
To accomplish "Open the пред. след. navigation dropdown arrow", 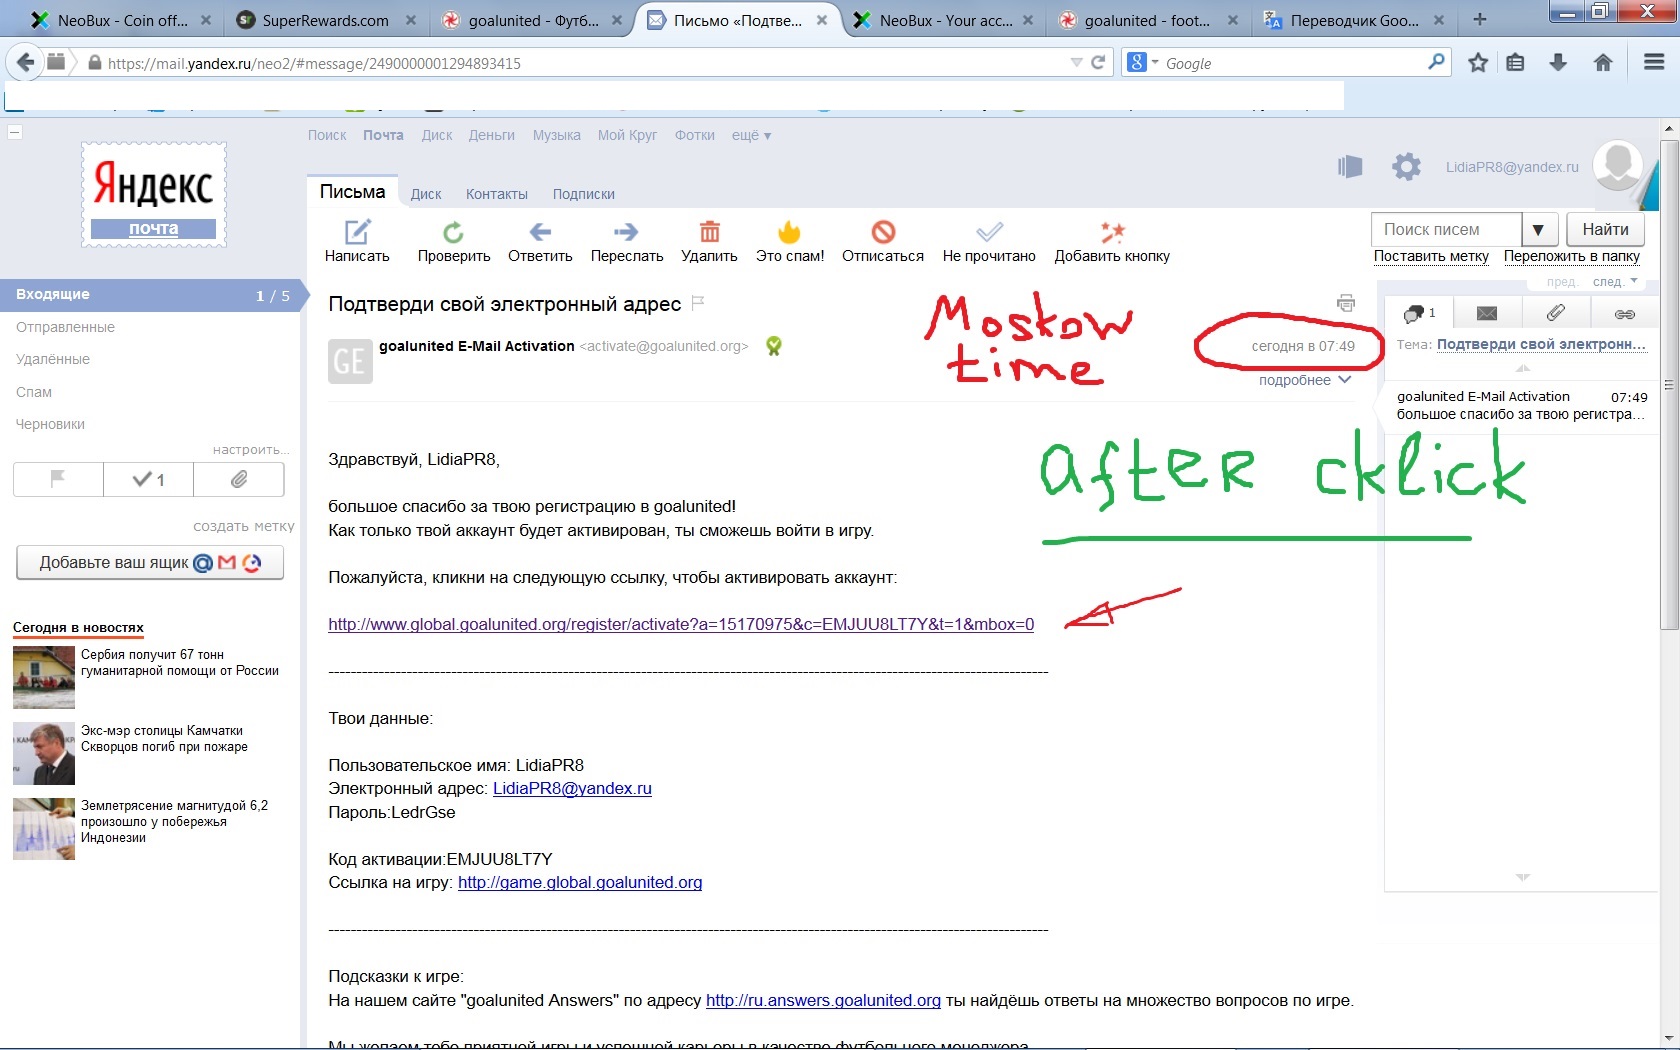I will pos(1634,281).
